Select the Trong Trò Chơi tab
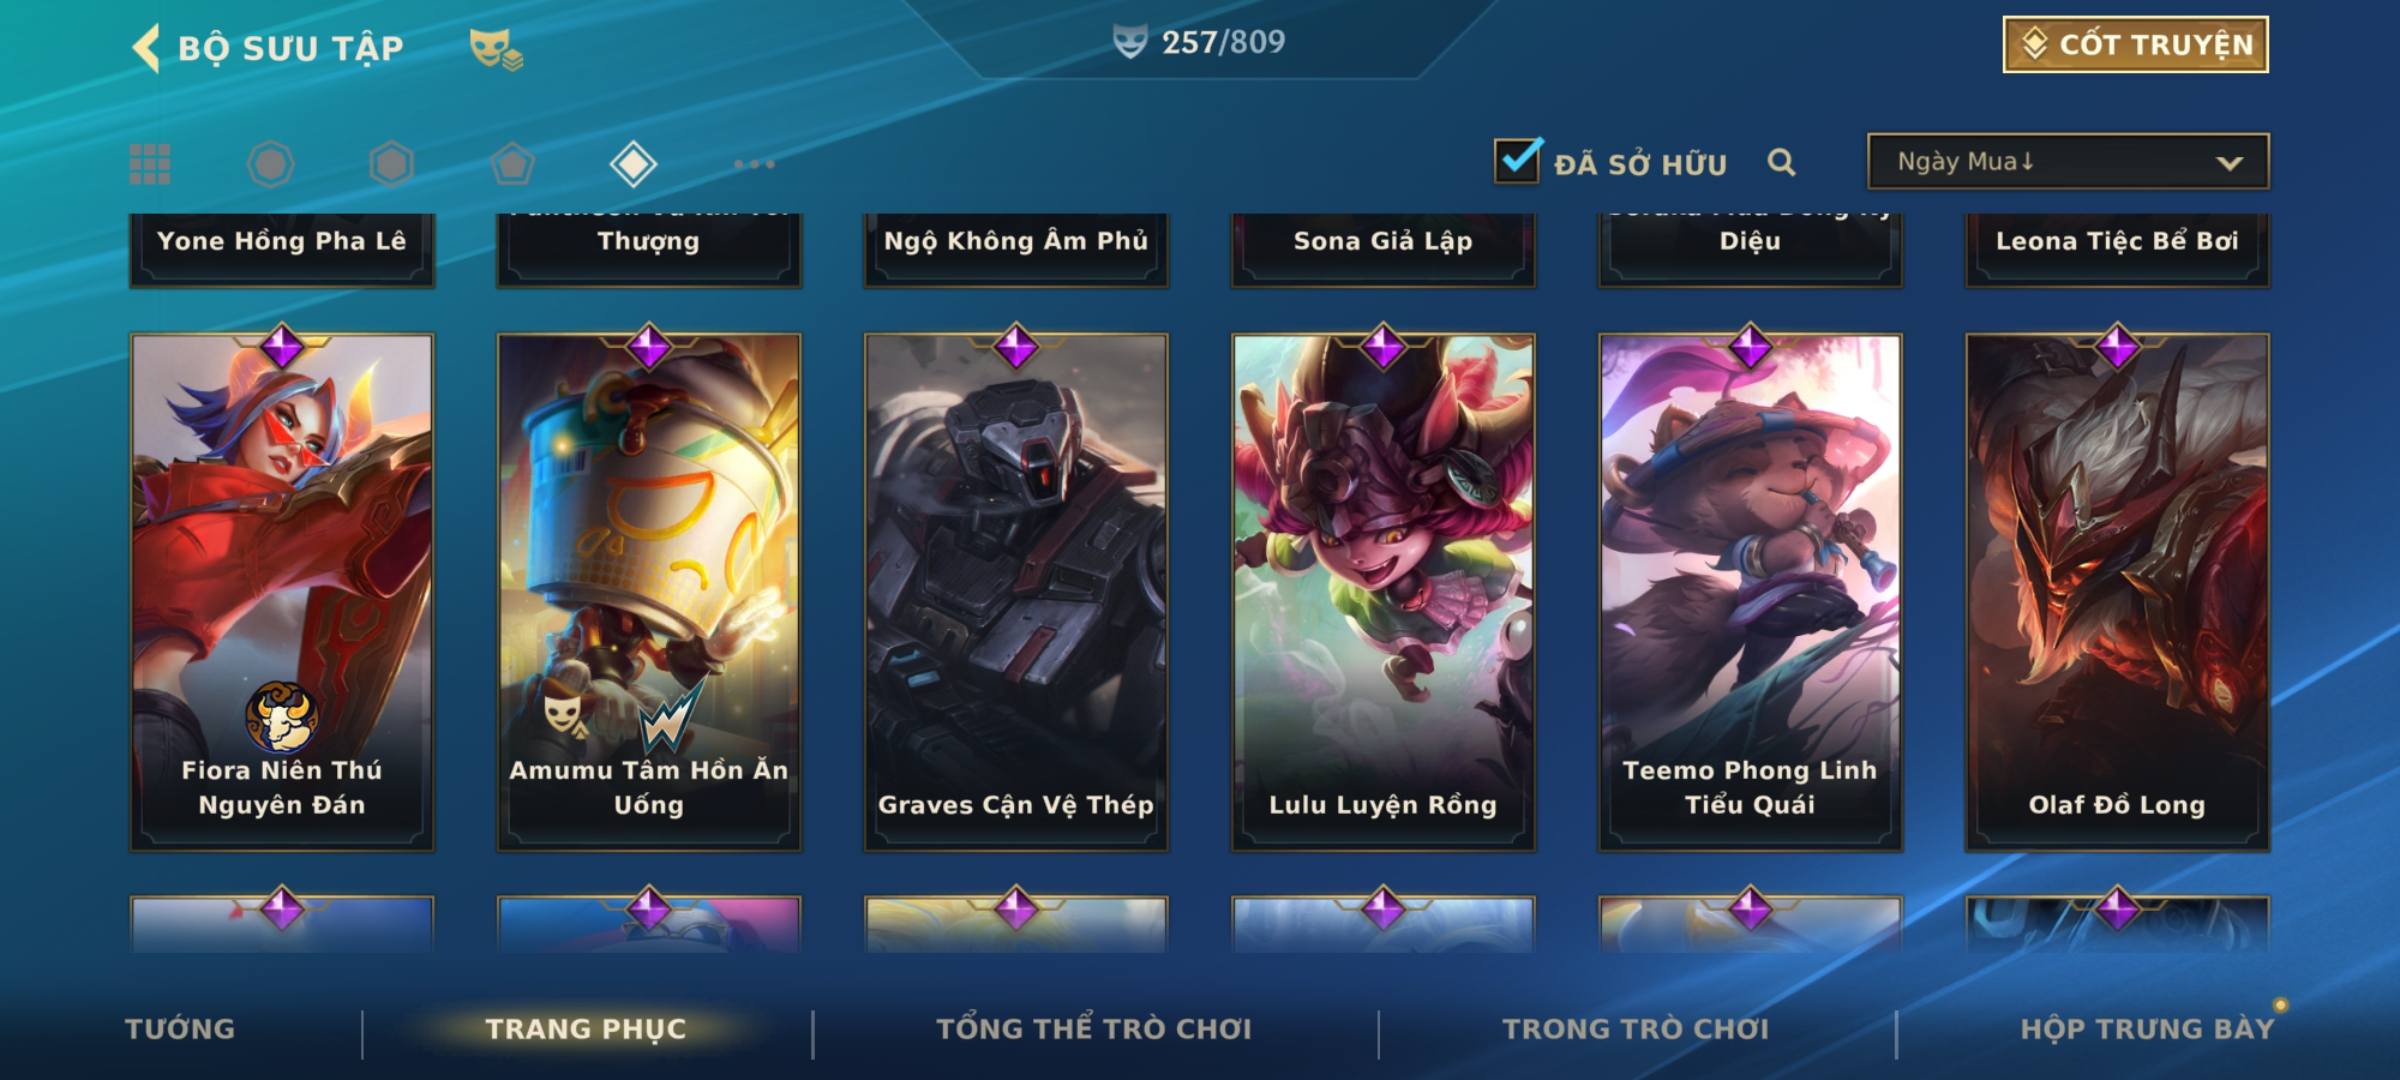 (x=1636, y=1029)
